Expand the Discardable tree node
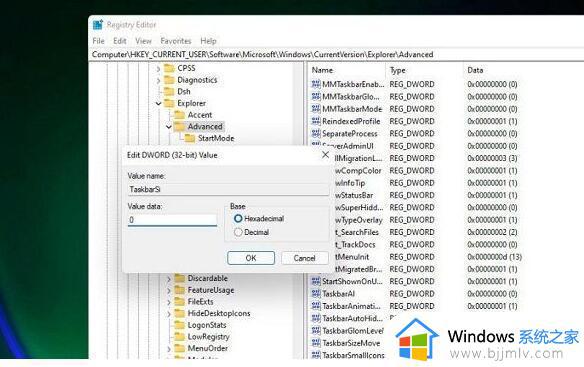Viewport: 584px width, 367px height. tap(169, 279)
